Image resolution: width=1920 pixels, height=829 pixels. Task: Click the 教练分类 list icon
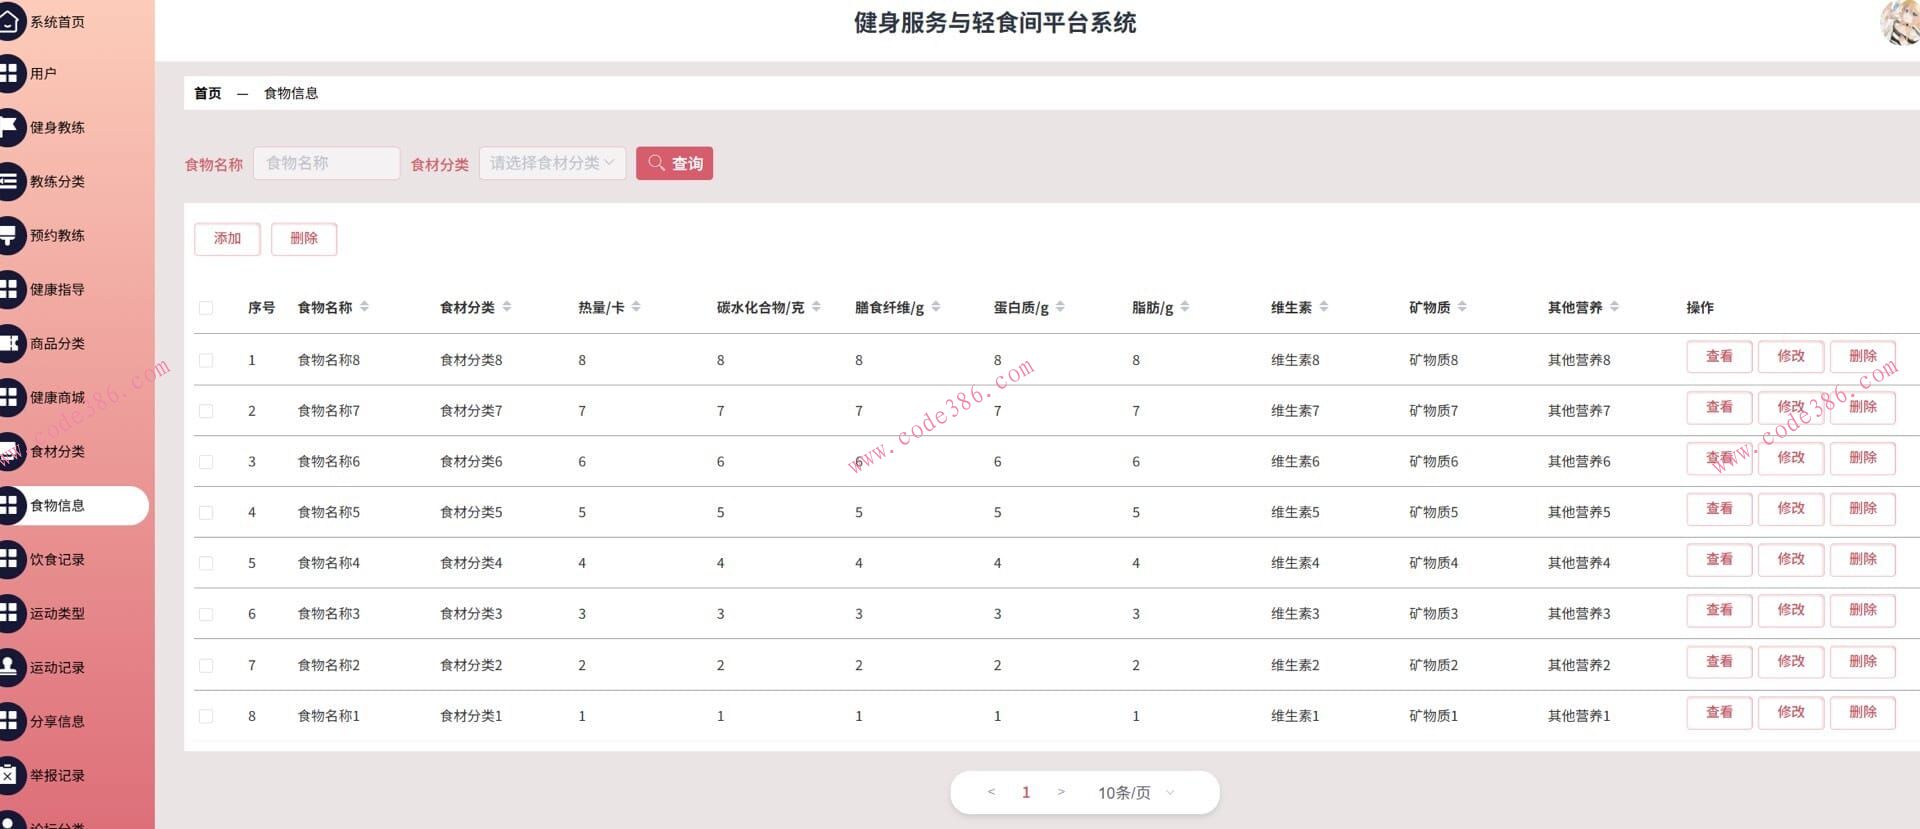[8, 181]
